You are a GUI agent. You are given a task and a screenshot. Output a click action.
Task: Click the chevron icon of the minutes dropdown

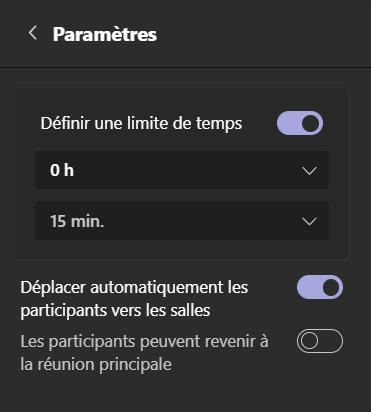click(309, 221)
